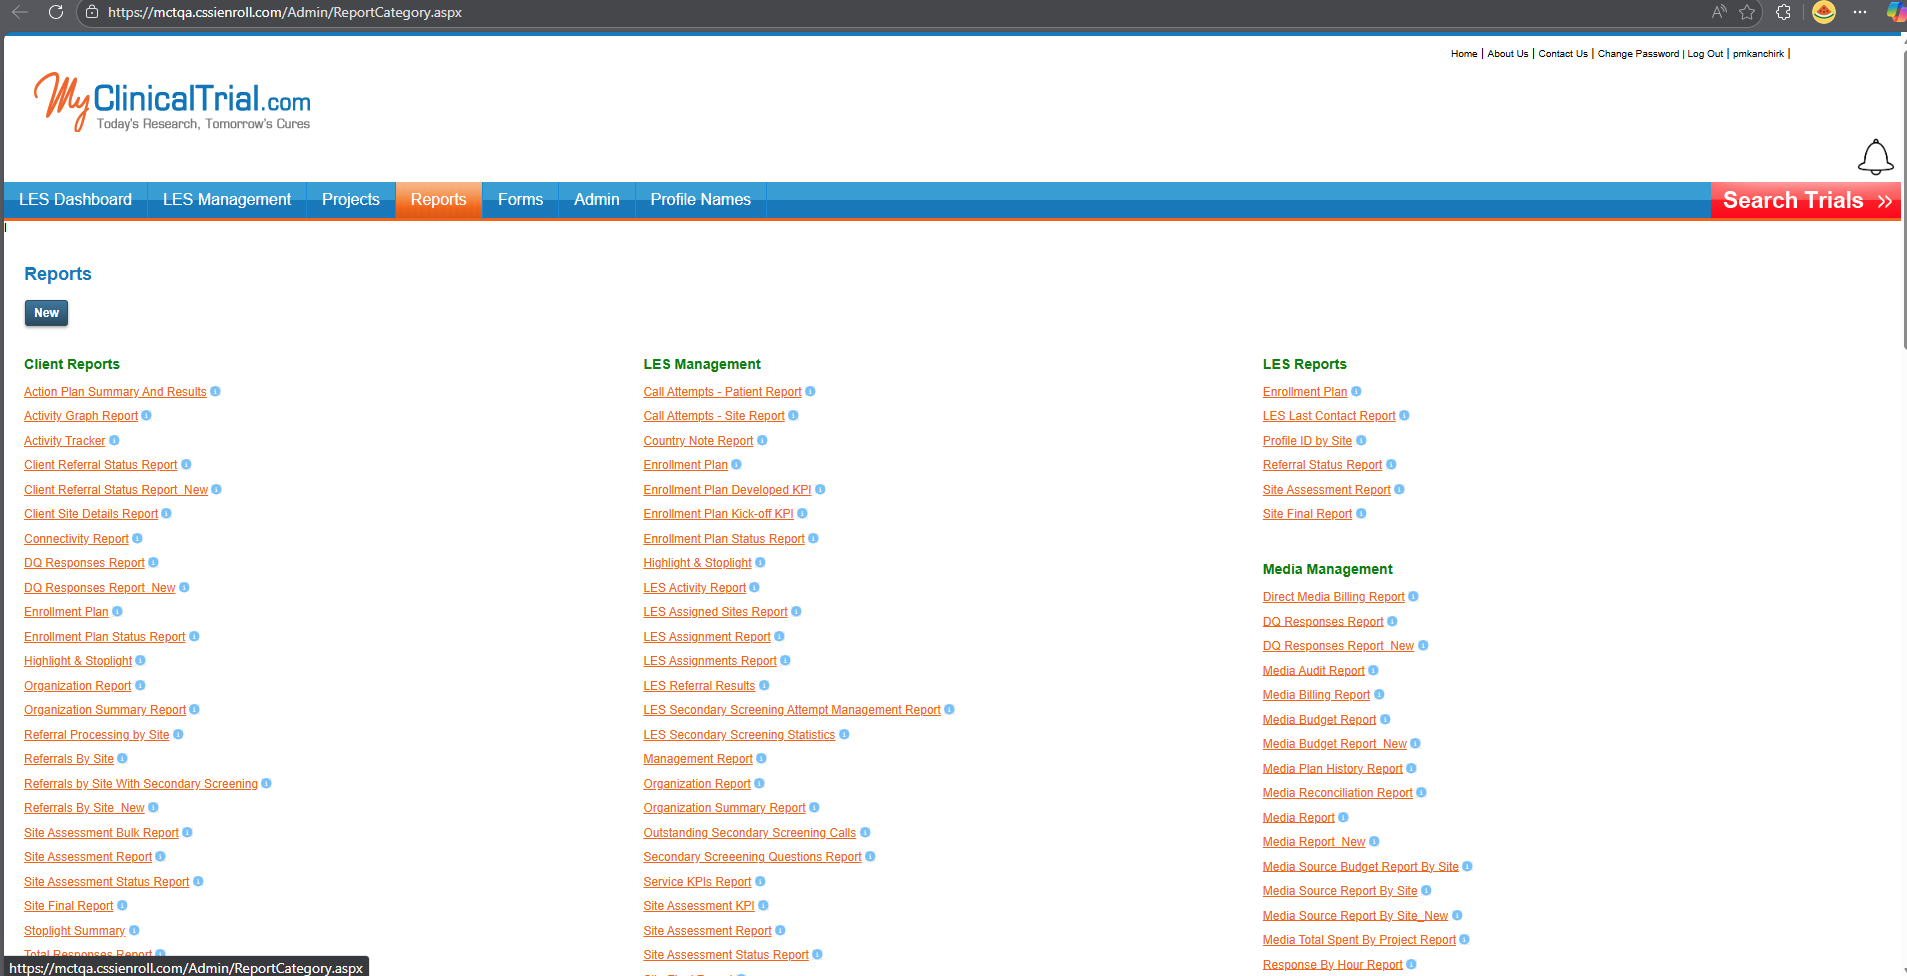Open the Contact Us link
This screenshot has width=1907, height=976.
click(x=1563, y=54)
